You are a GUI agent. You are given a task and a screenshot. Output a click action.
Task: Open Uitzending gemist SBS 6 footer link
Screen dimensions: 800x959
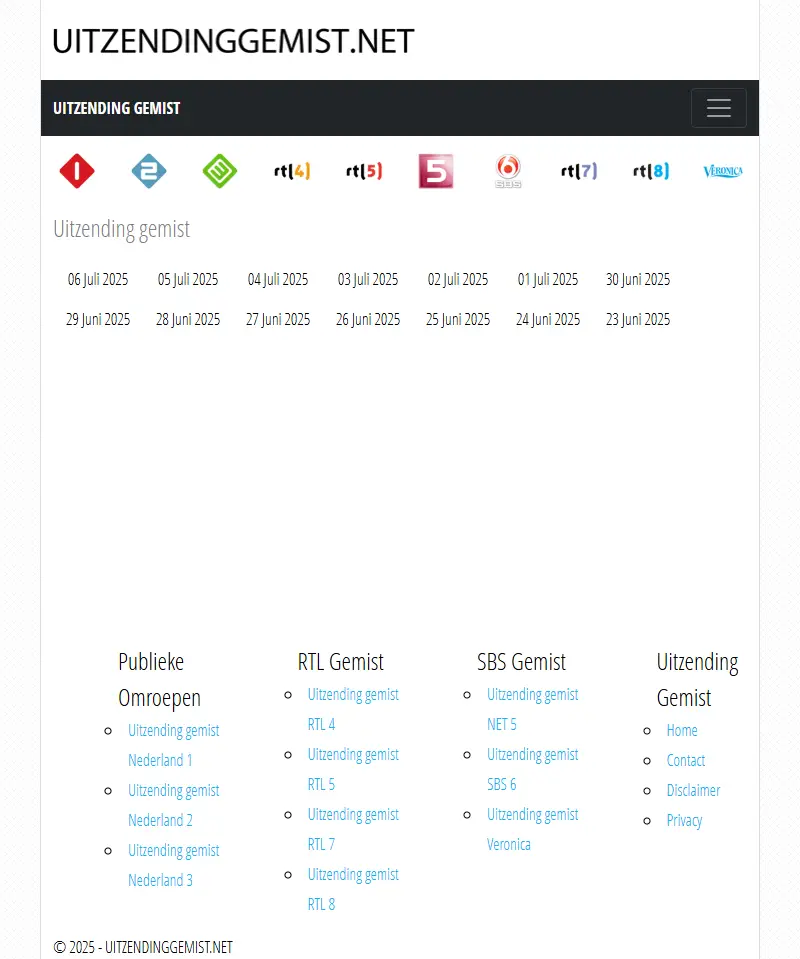tap(532, 769)
